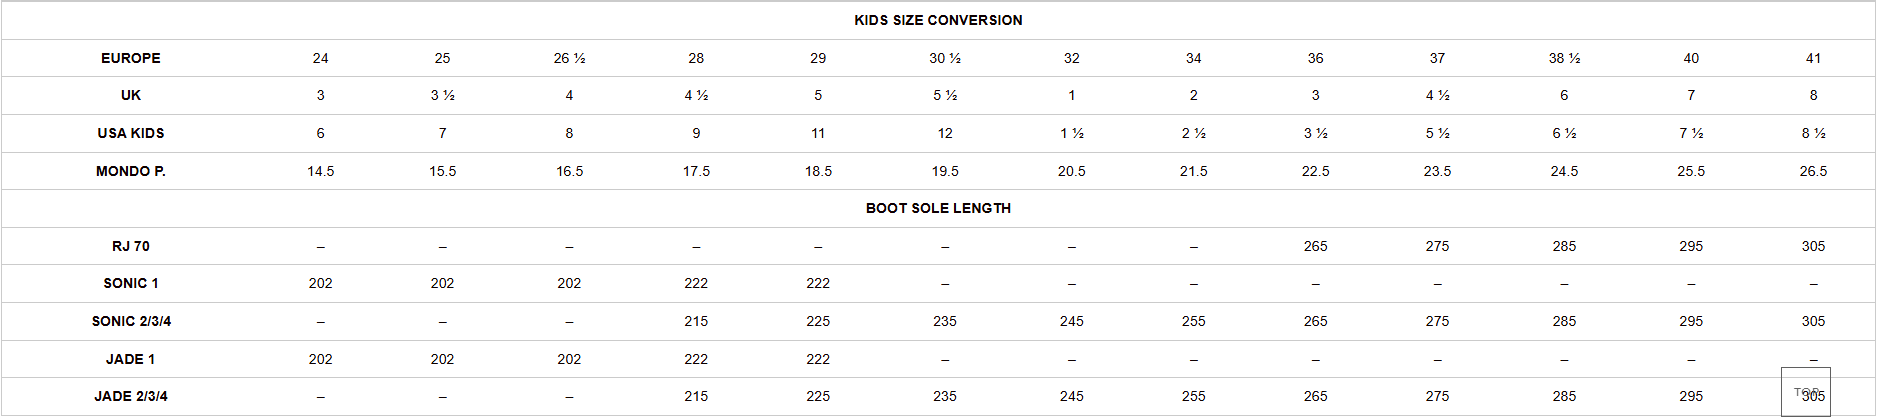The width and height of the screenshot is (1878, 418).
Task: Click Mondo Point 20.5 cell
Action: pyautogui.click(x=1071, y=171)
